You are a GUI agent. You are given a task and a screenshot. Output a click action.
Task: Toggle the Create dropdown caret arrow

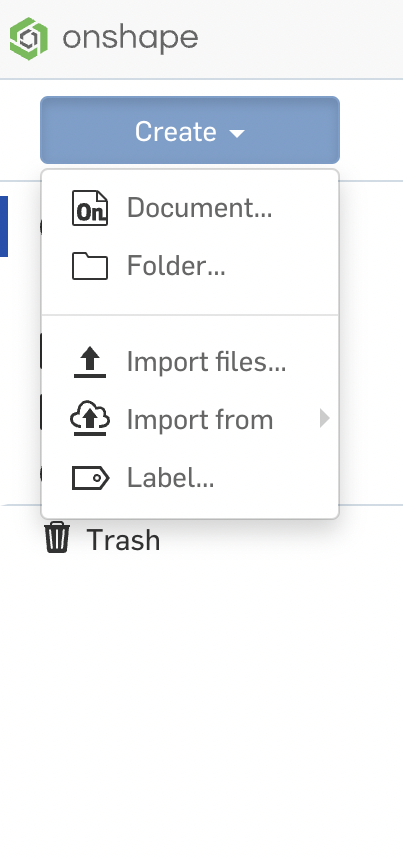(x=237, y=133)
